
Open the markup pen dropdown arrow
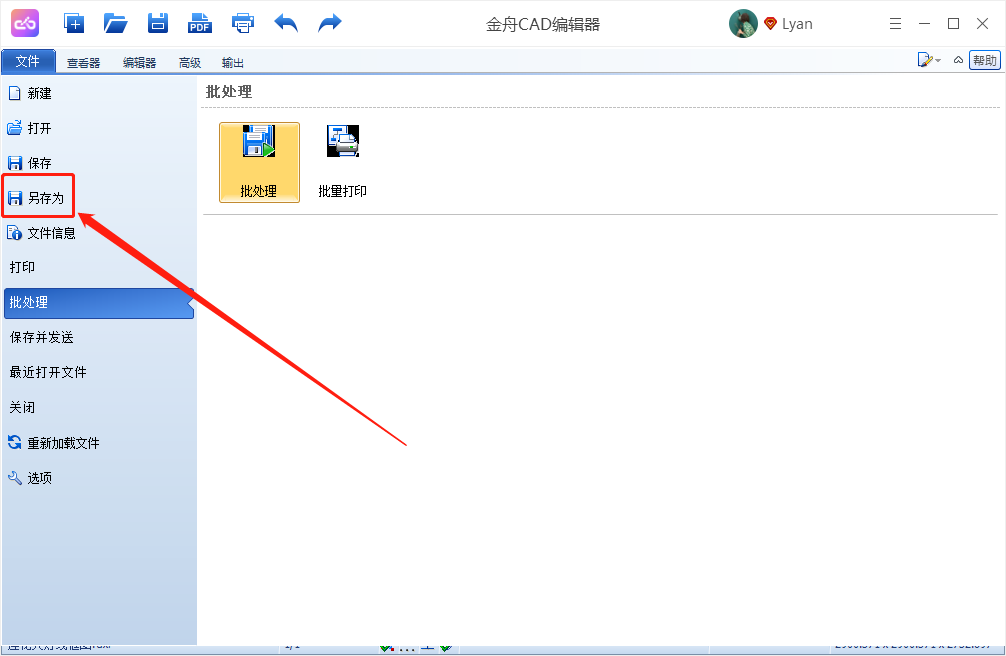coord(938,59)
